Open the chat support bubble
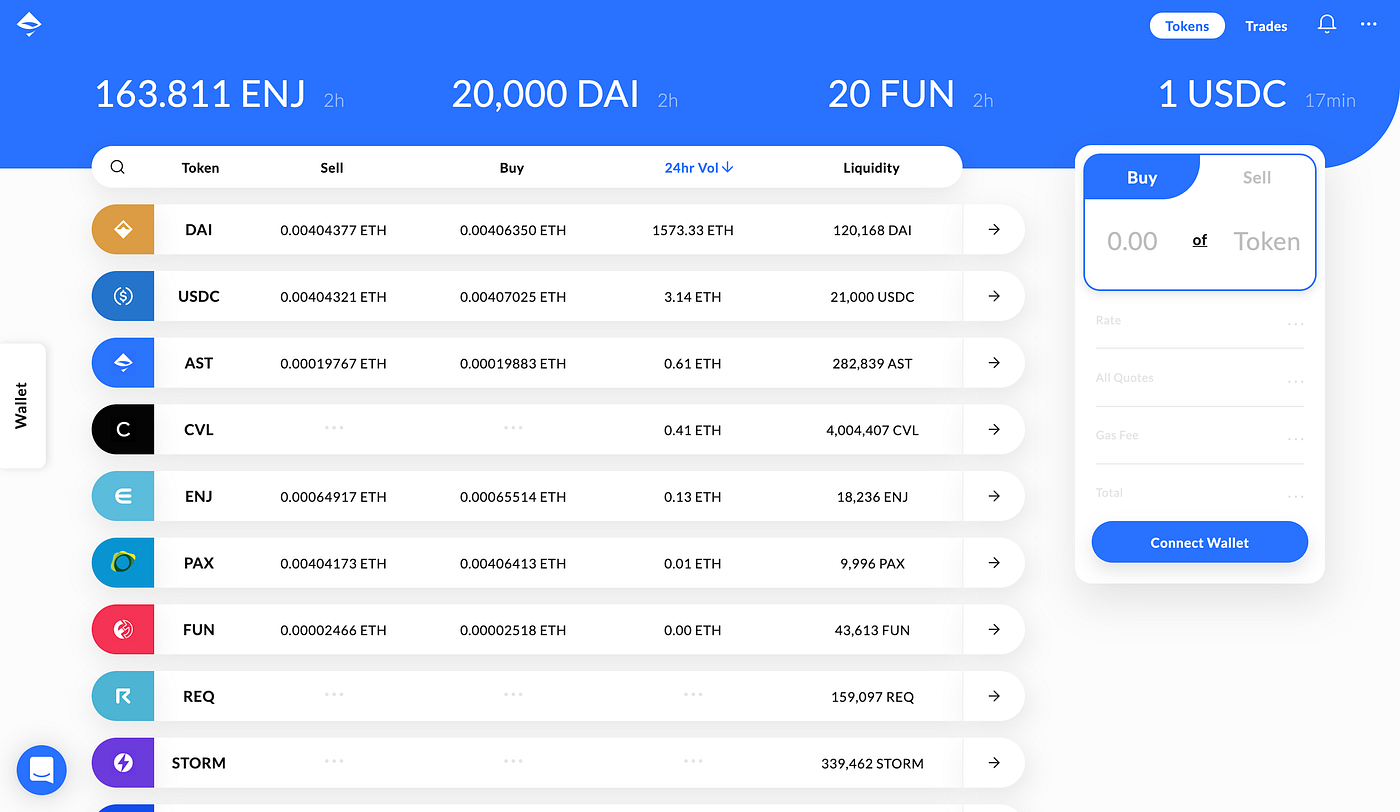This screenshot has width=1400, height=812. [42, 770]
